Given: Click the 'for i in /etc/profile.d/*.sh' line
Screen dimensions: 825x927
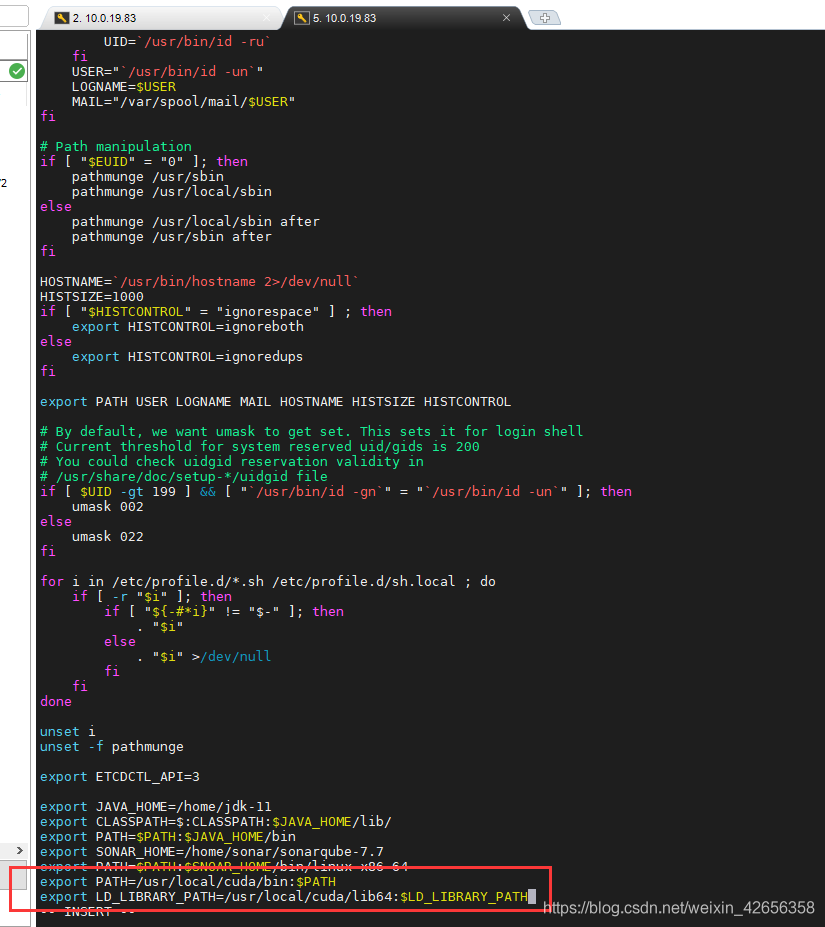Looking at the screenshot, I should (268, 582).
